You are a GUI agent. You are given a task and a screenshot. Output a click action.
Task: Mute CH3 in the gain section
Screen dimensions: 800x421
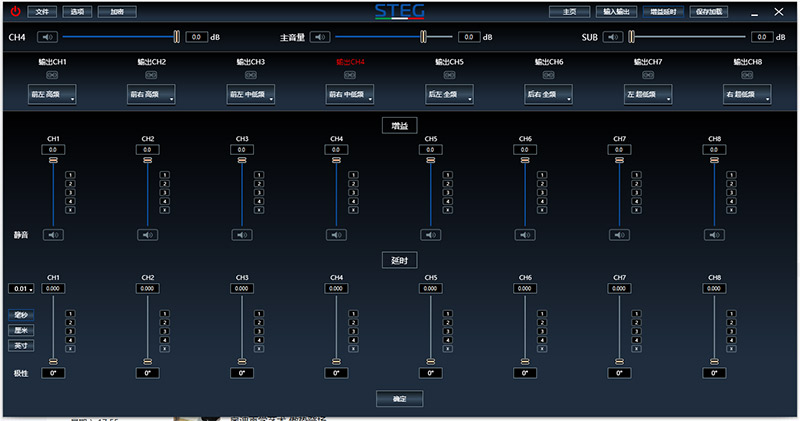pyautogui.click(x=242, y=235)
